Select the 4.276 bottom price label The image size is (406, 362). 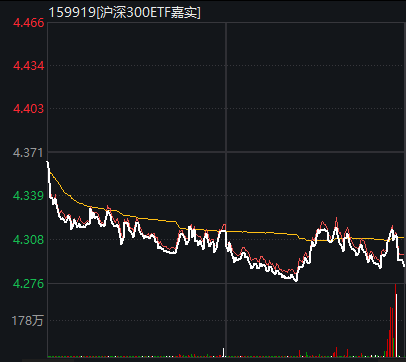pos(28,284)
